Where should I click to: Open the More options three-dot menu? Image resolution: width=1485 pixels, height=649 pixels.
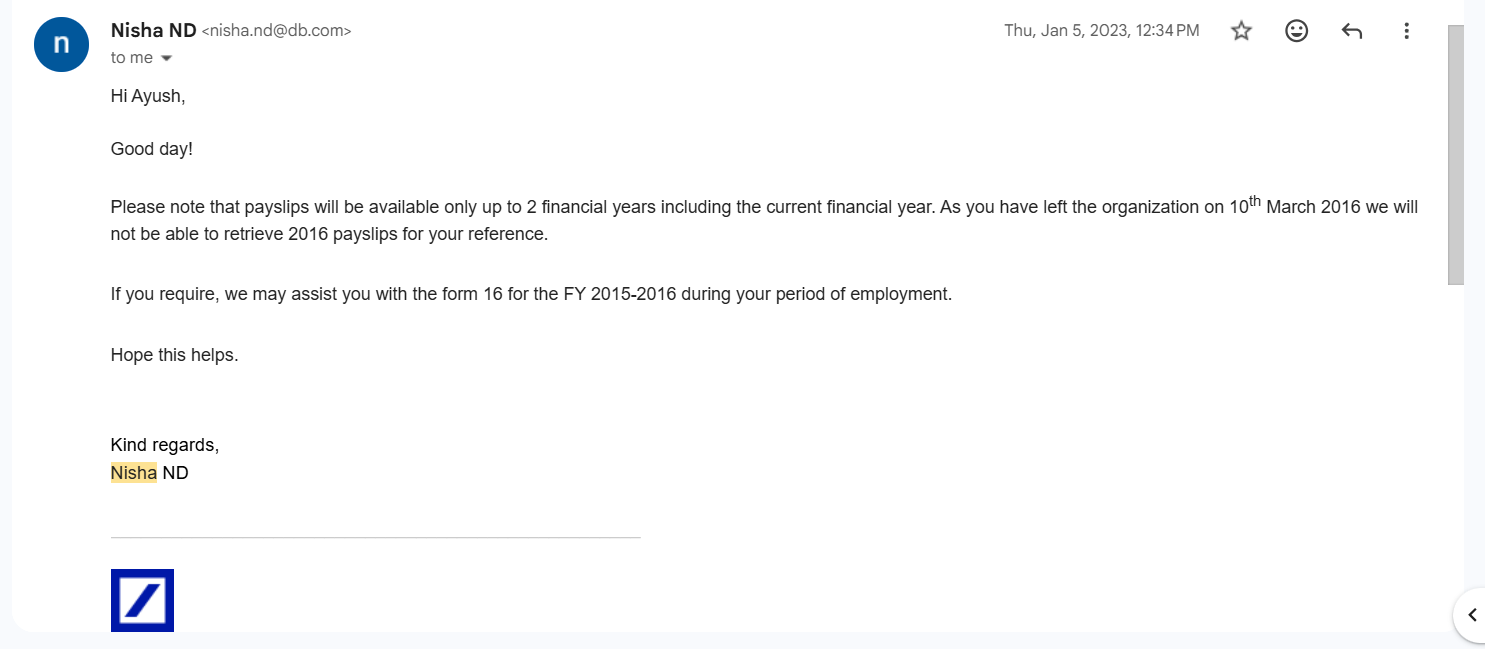[x=1406, y=31]
